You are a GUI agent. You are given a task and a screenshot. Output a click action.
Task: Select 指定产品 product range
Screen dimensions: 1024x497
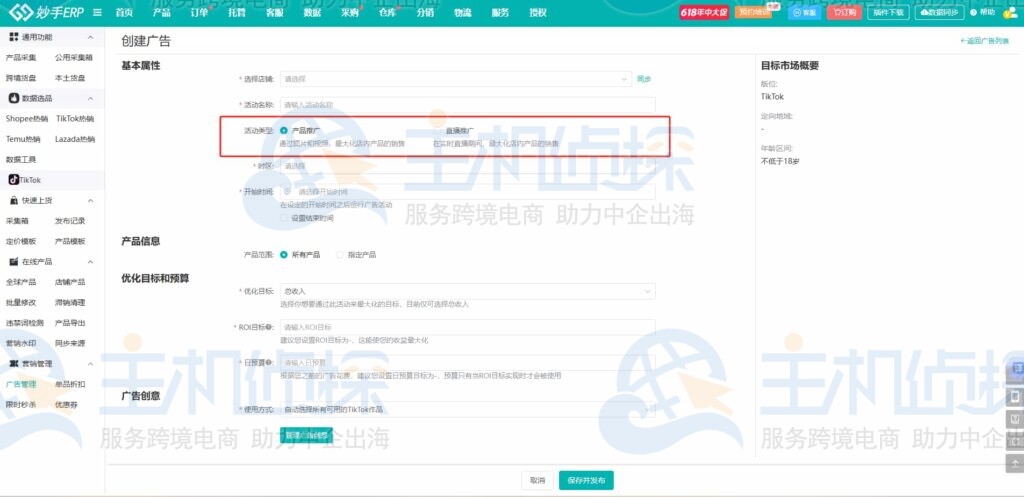[x=340, y=255]
